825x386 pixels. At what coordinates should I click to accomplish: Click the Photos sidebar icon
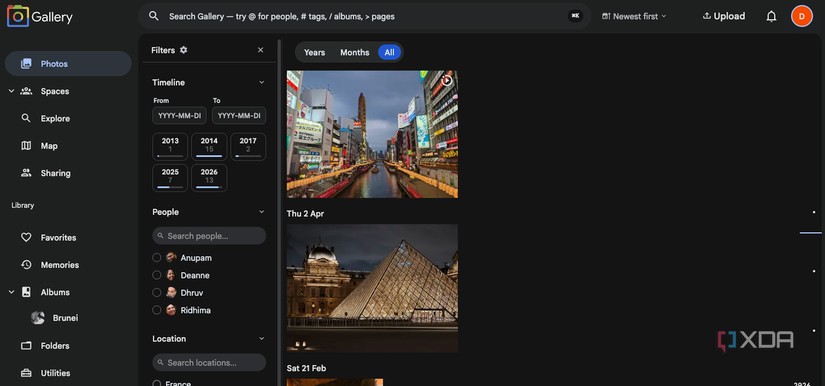(26, 64)
